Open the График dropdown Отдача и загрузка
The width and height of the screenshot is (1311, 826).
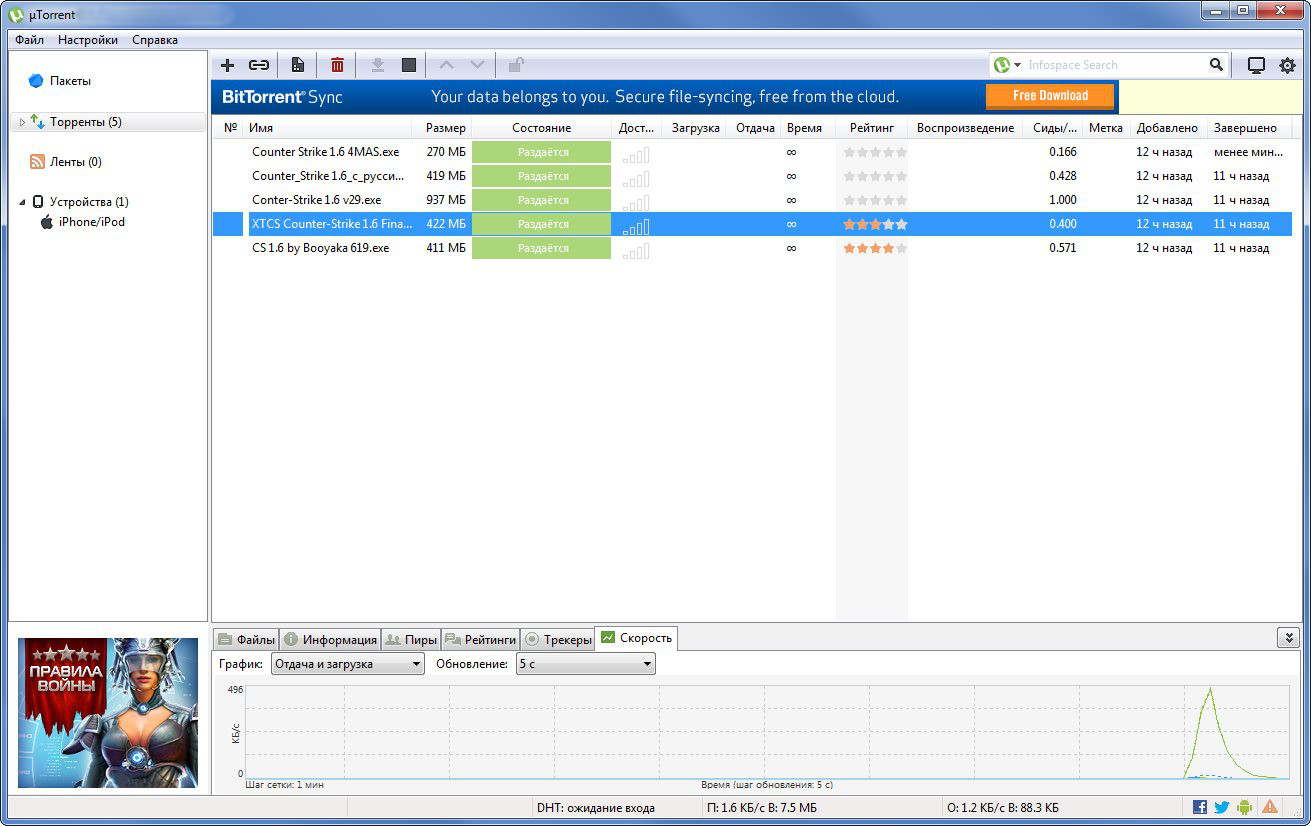click(346, 664)
